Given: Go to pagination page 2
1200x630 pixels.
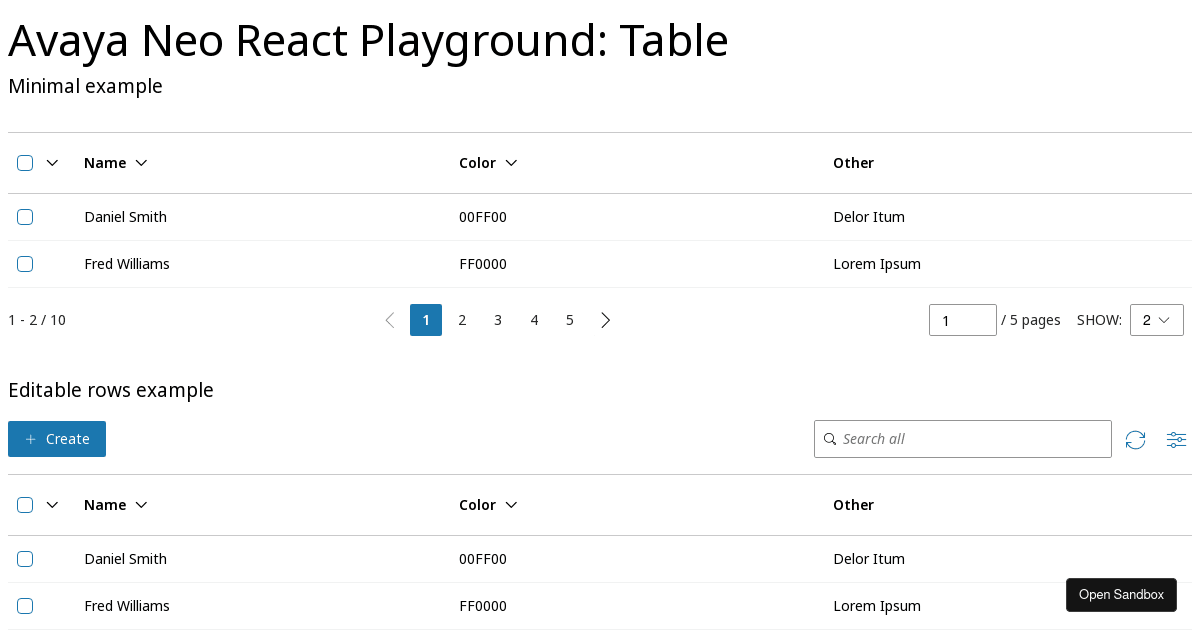Looking at the screenshot, I should (462, 320).
